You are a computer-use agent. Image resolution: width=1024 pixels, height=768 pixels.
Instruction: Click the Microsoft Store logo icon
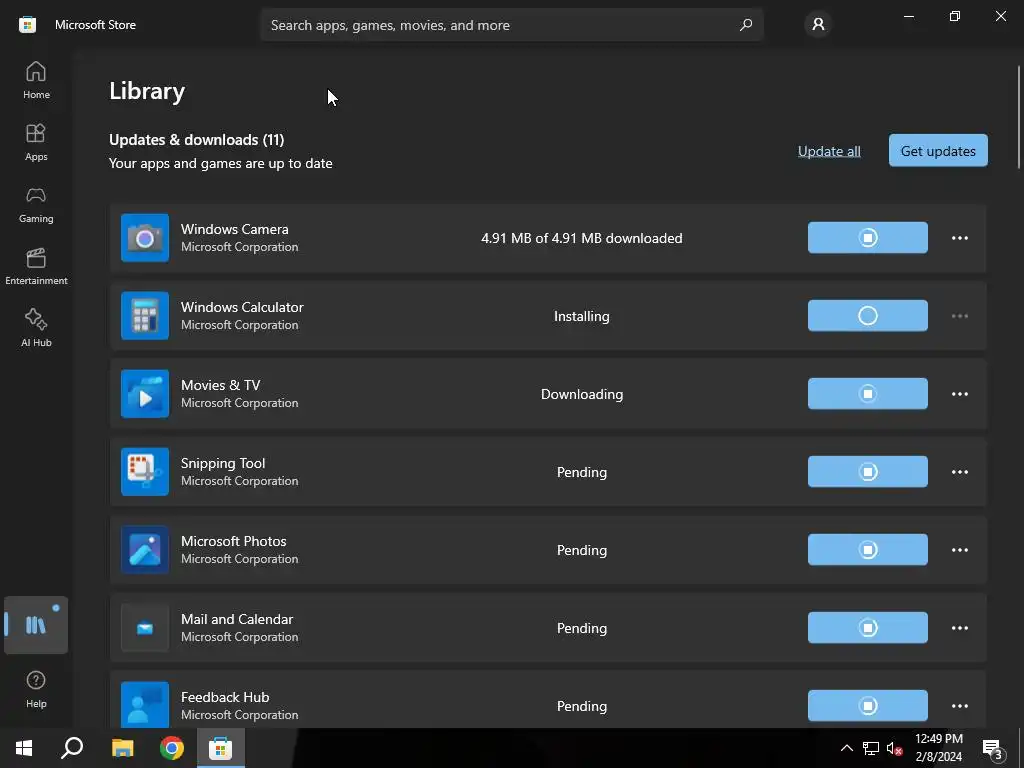click(27, 25)
